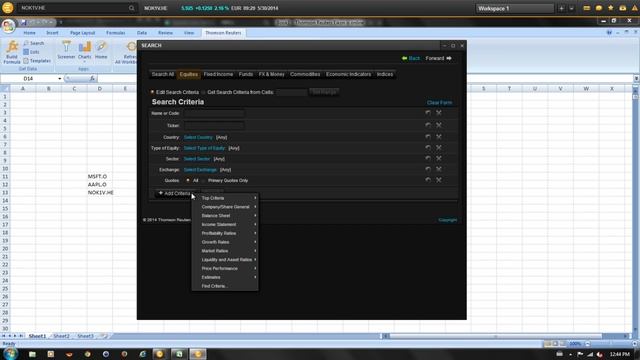
Task: Expand the Income Statement submenu
Action: pos(225,224)
